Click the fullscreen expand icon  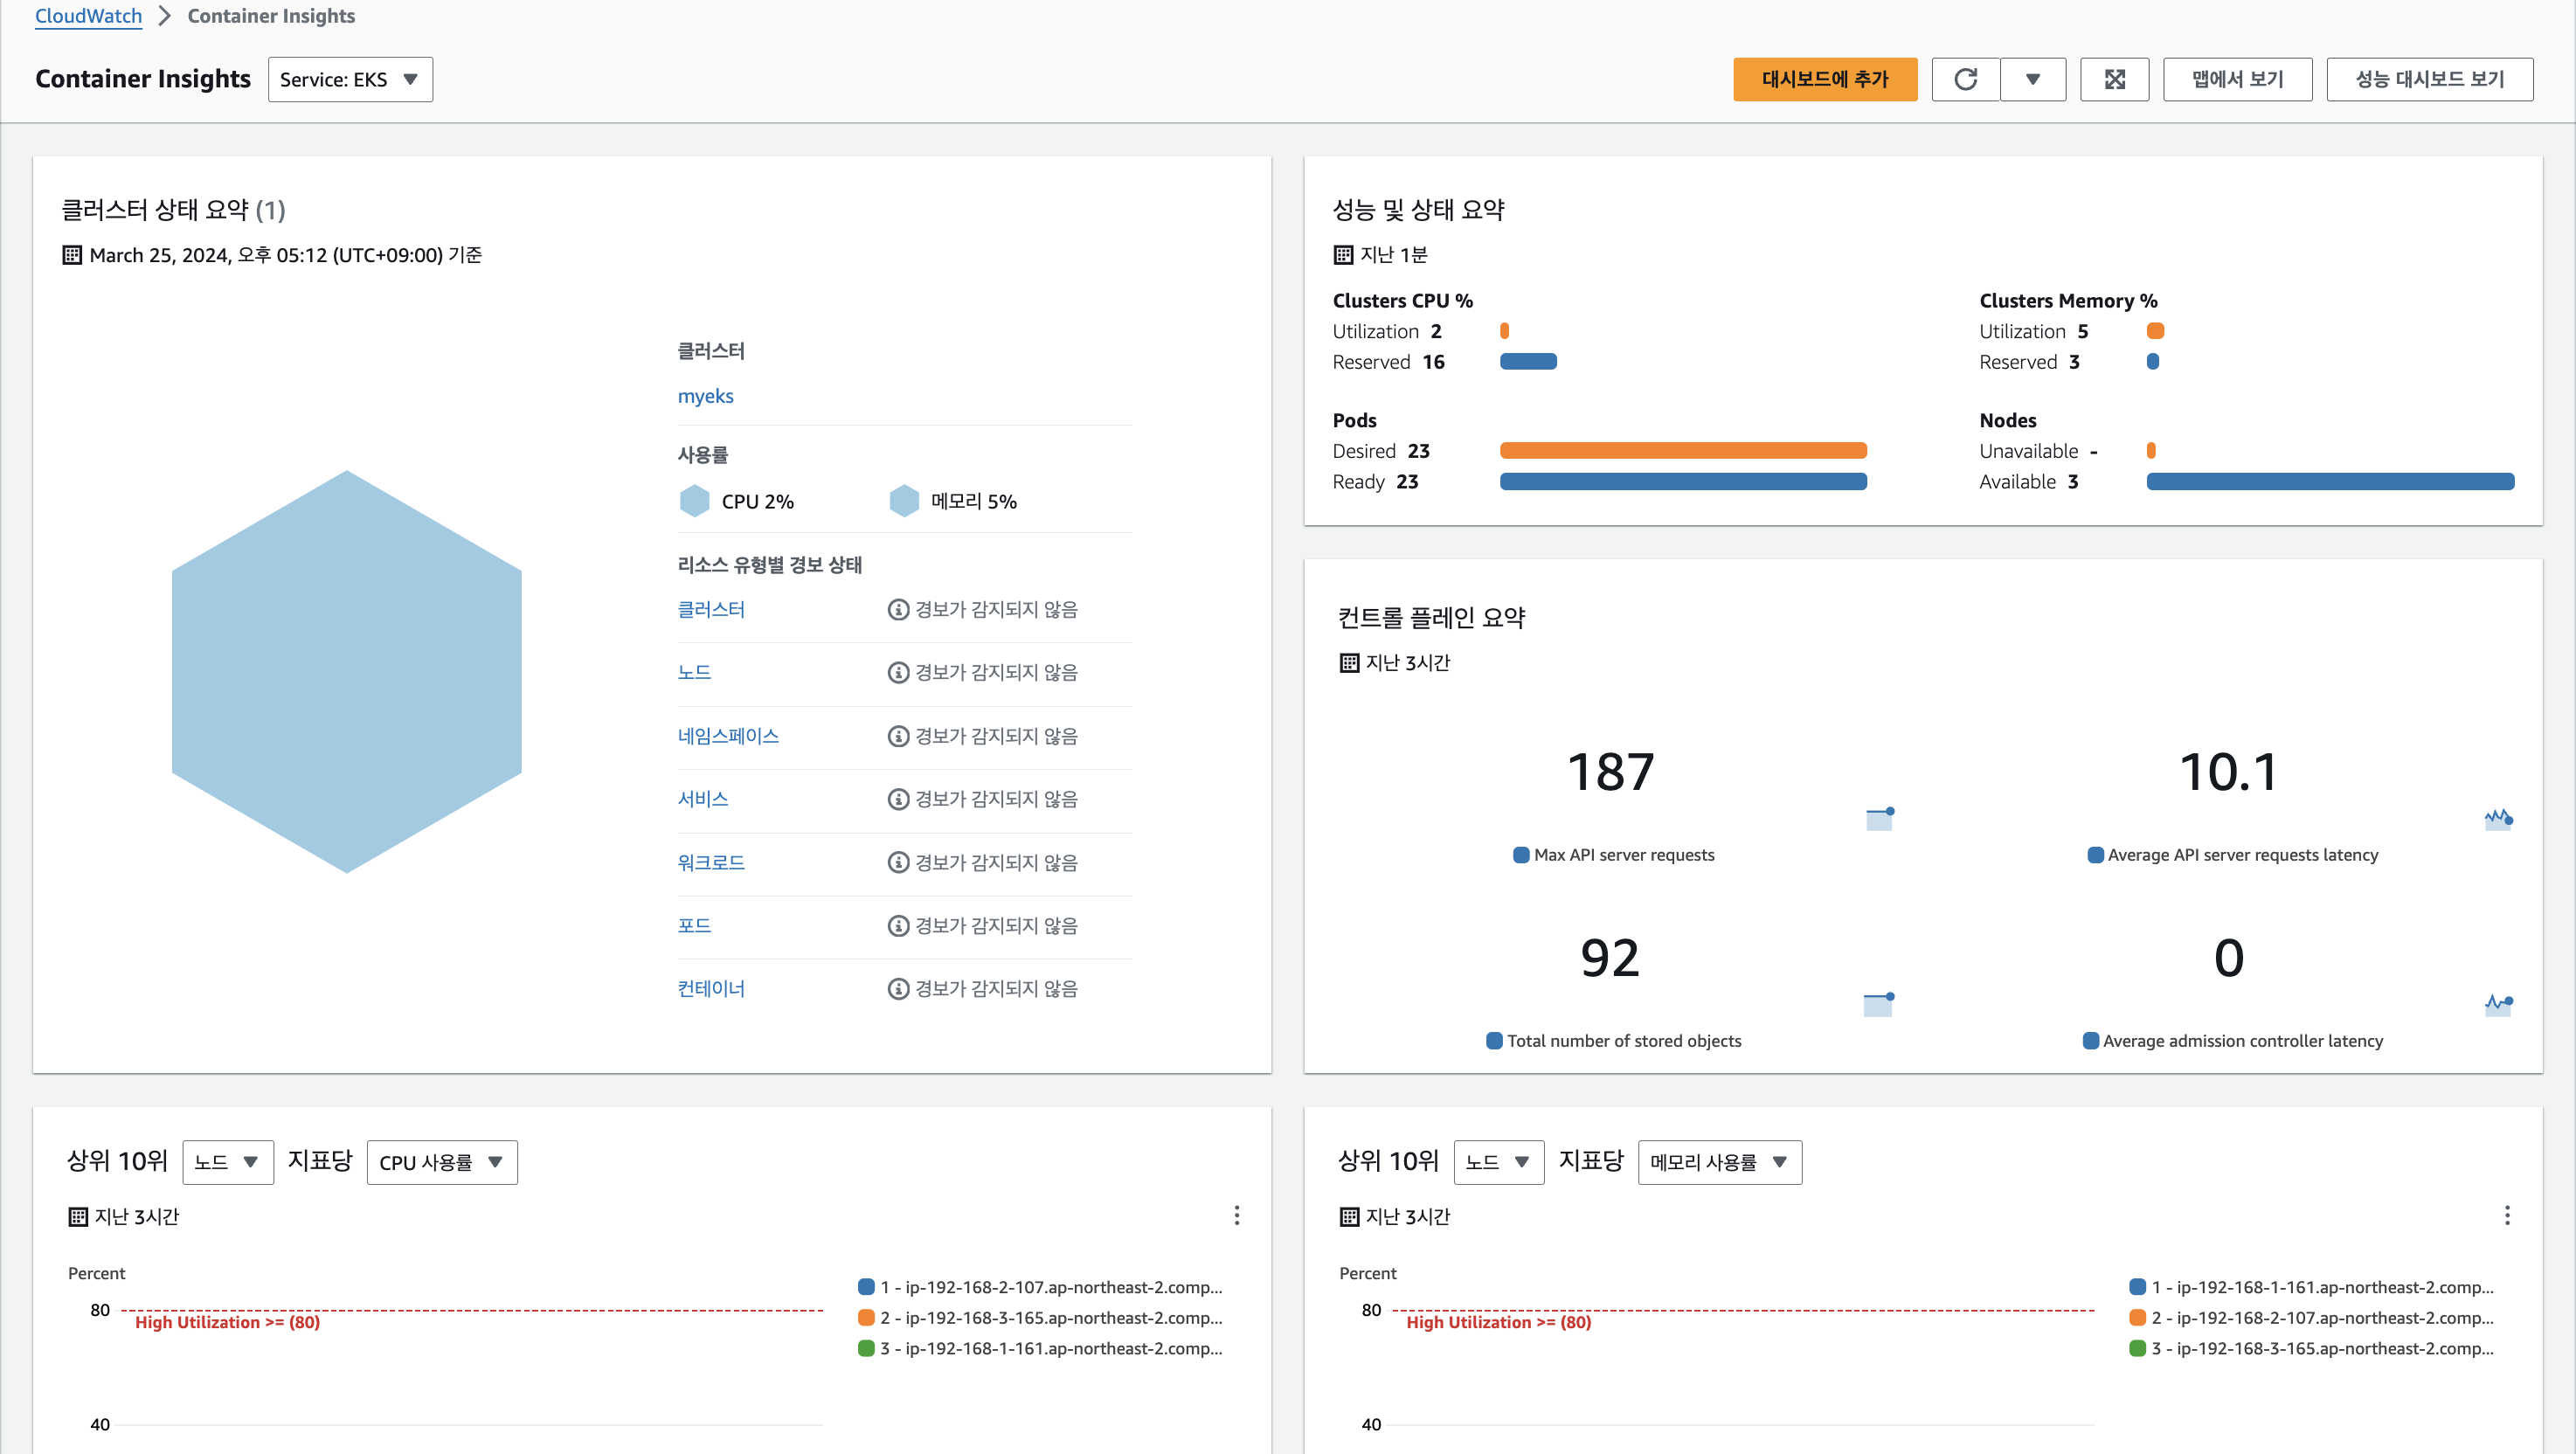pyautogui.click(x=2114, y=79)
